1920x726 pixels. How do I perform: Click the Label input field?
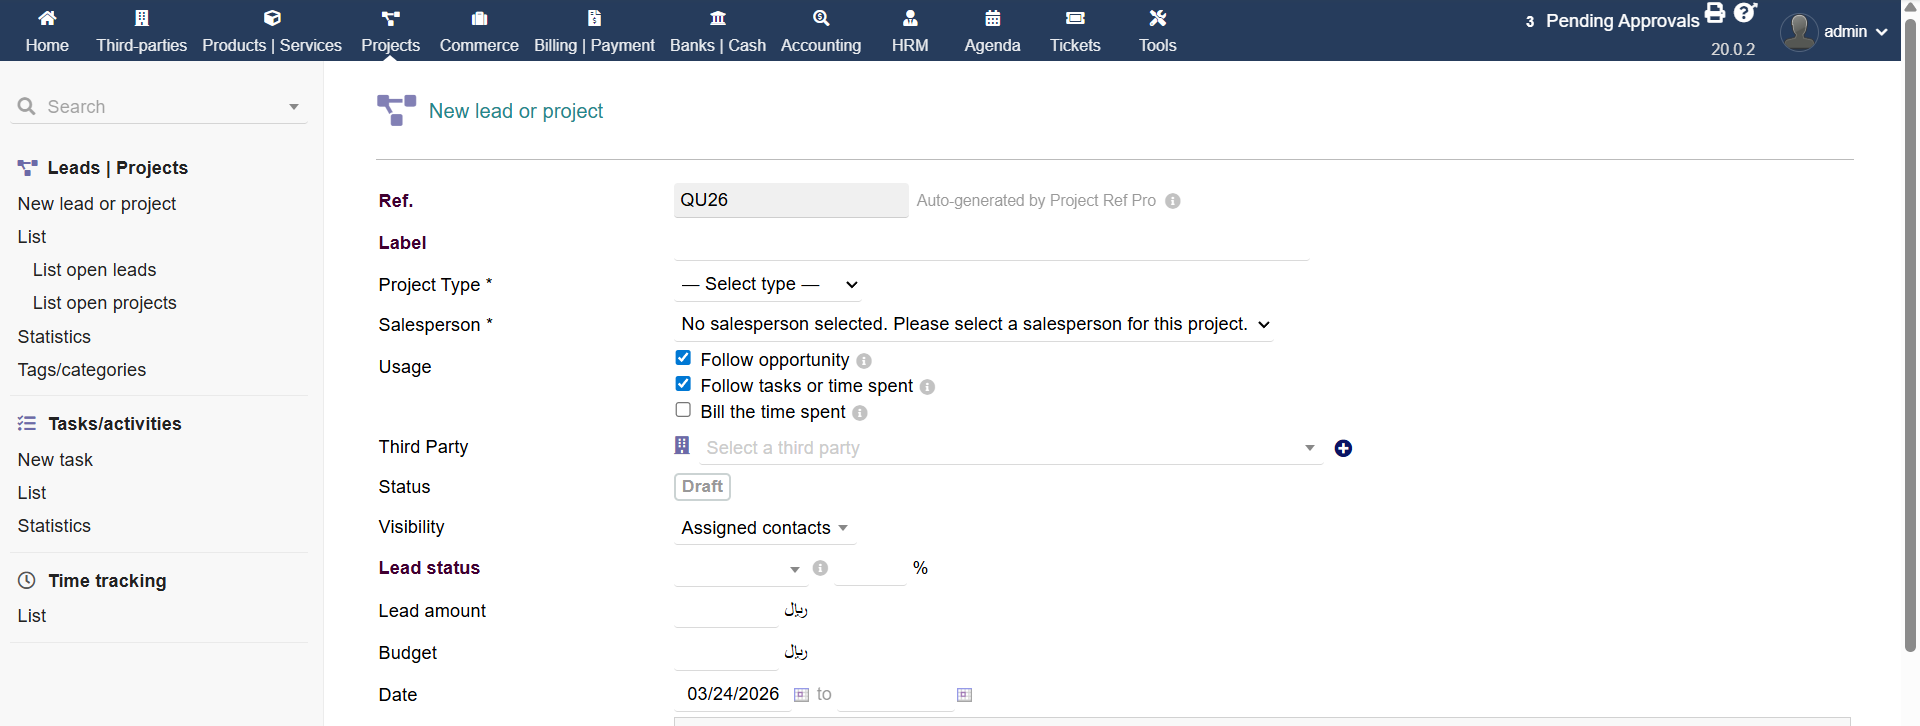[990, 243]
